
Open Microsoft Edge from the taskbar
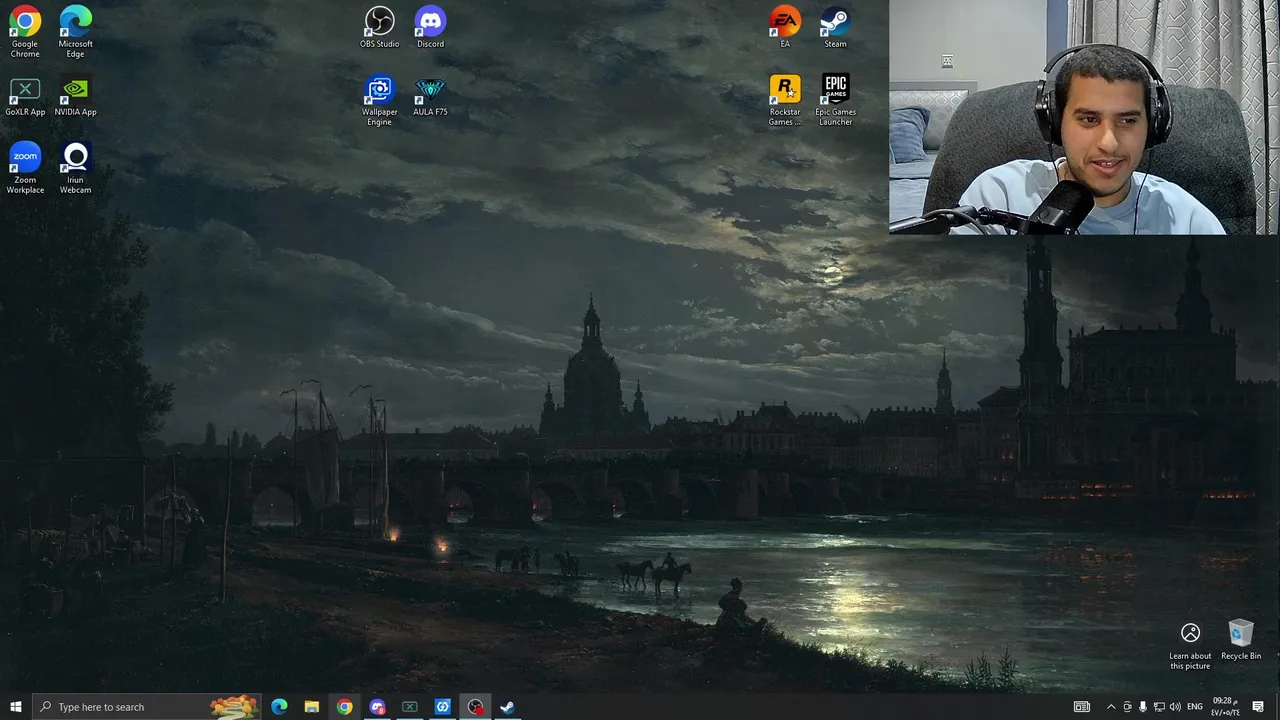(279, 707)
